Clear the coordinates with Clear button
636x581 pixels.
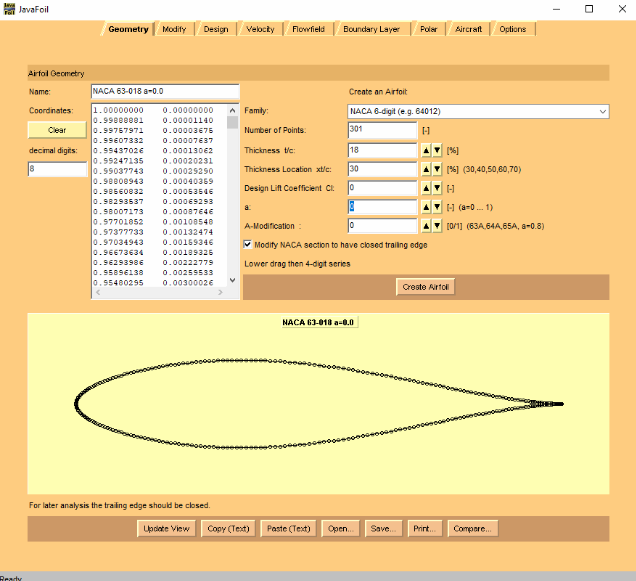[x=58, y=130]
